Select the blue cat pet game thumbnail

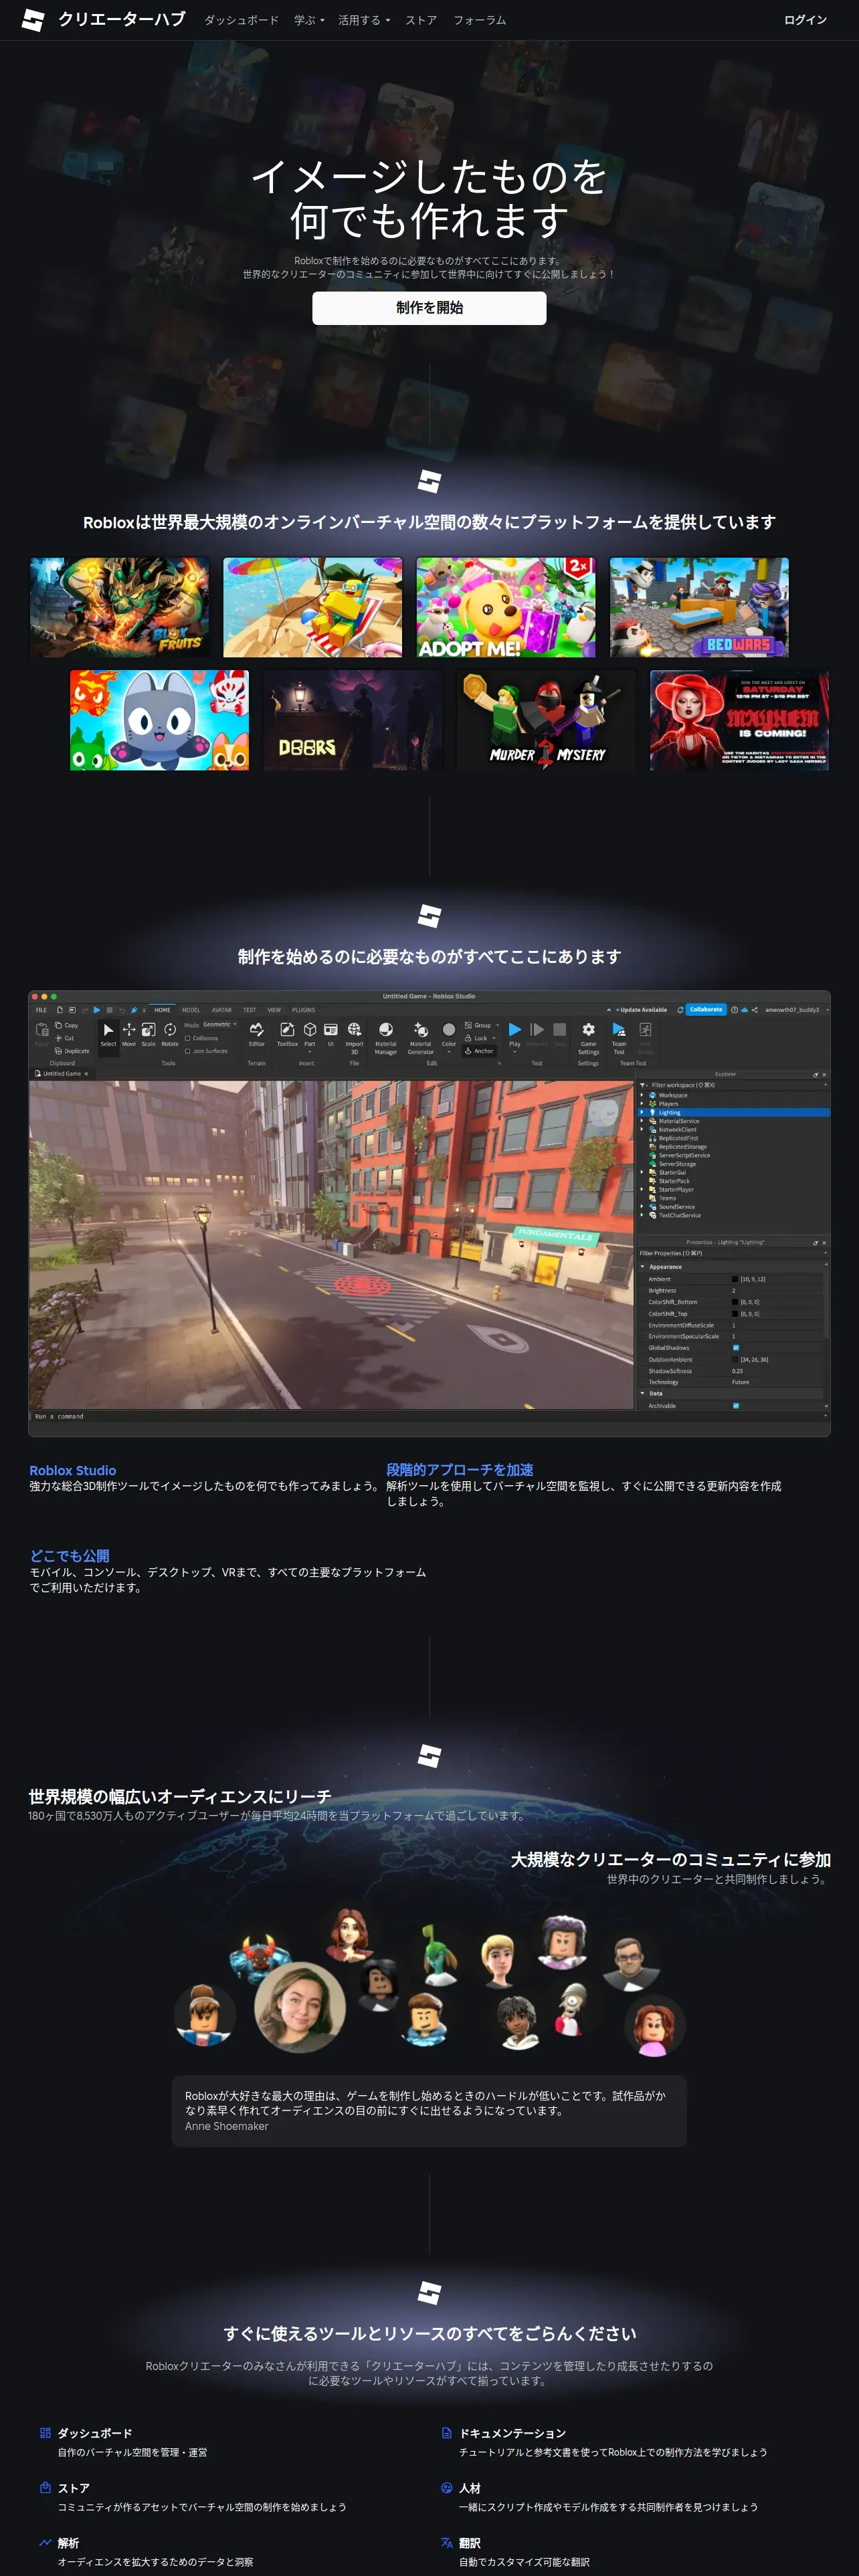click(160, 720)
